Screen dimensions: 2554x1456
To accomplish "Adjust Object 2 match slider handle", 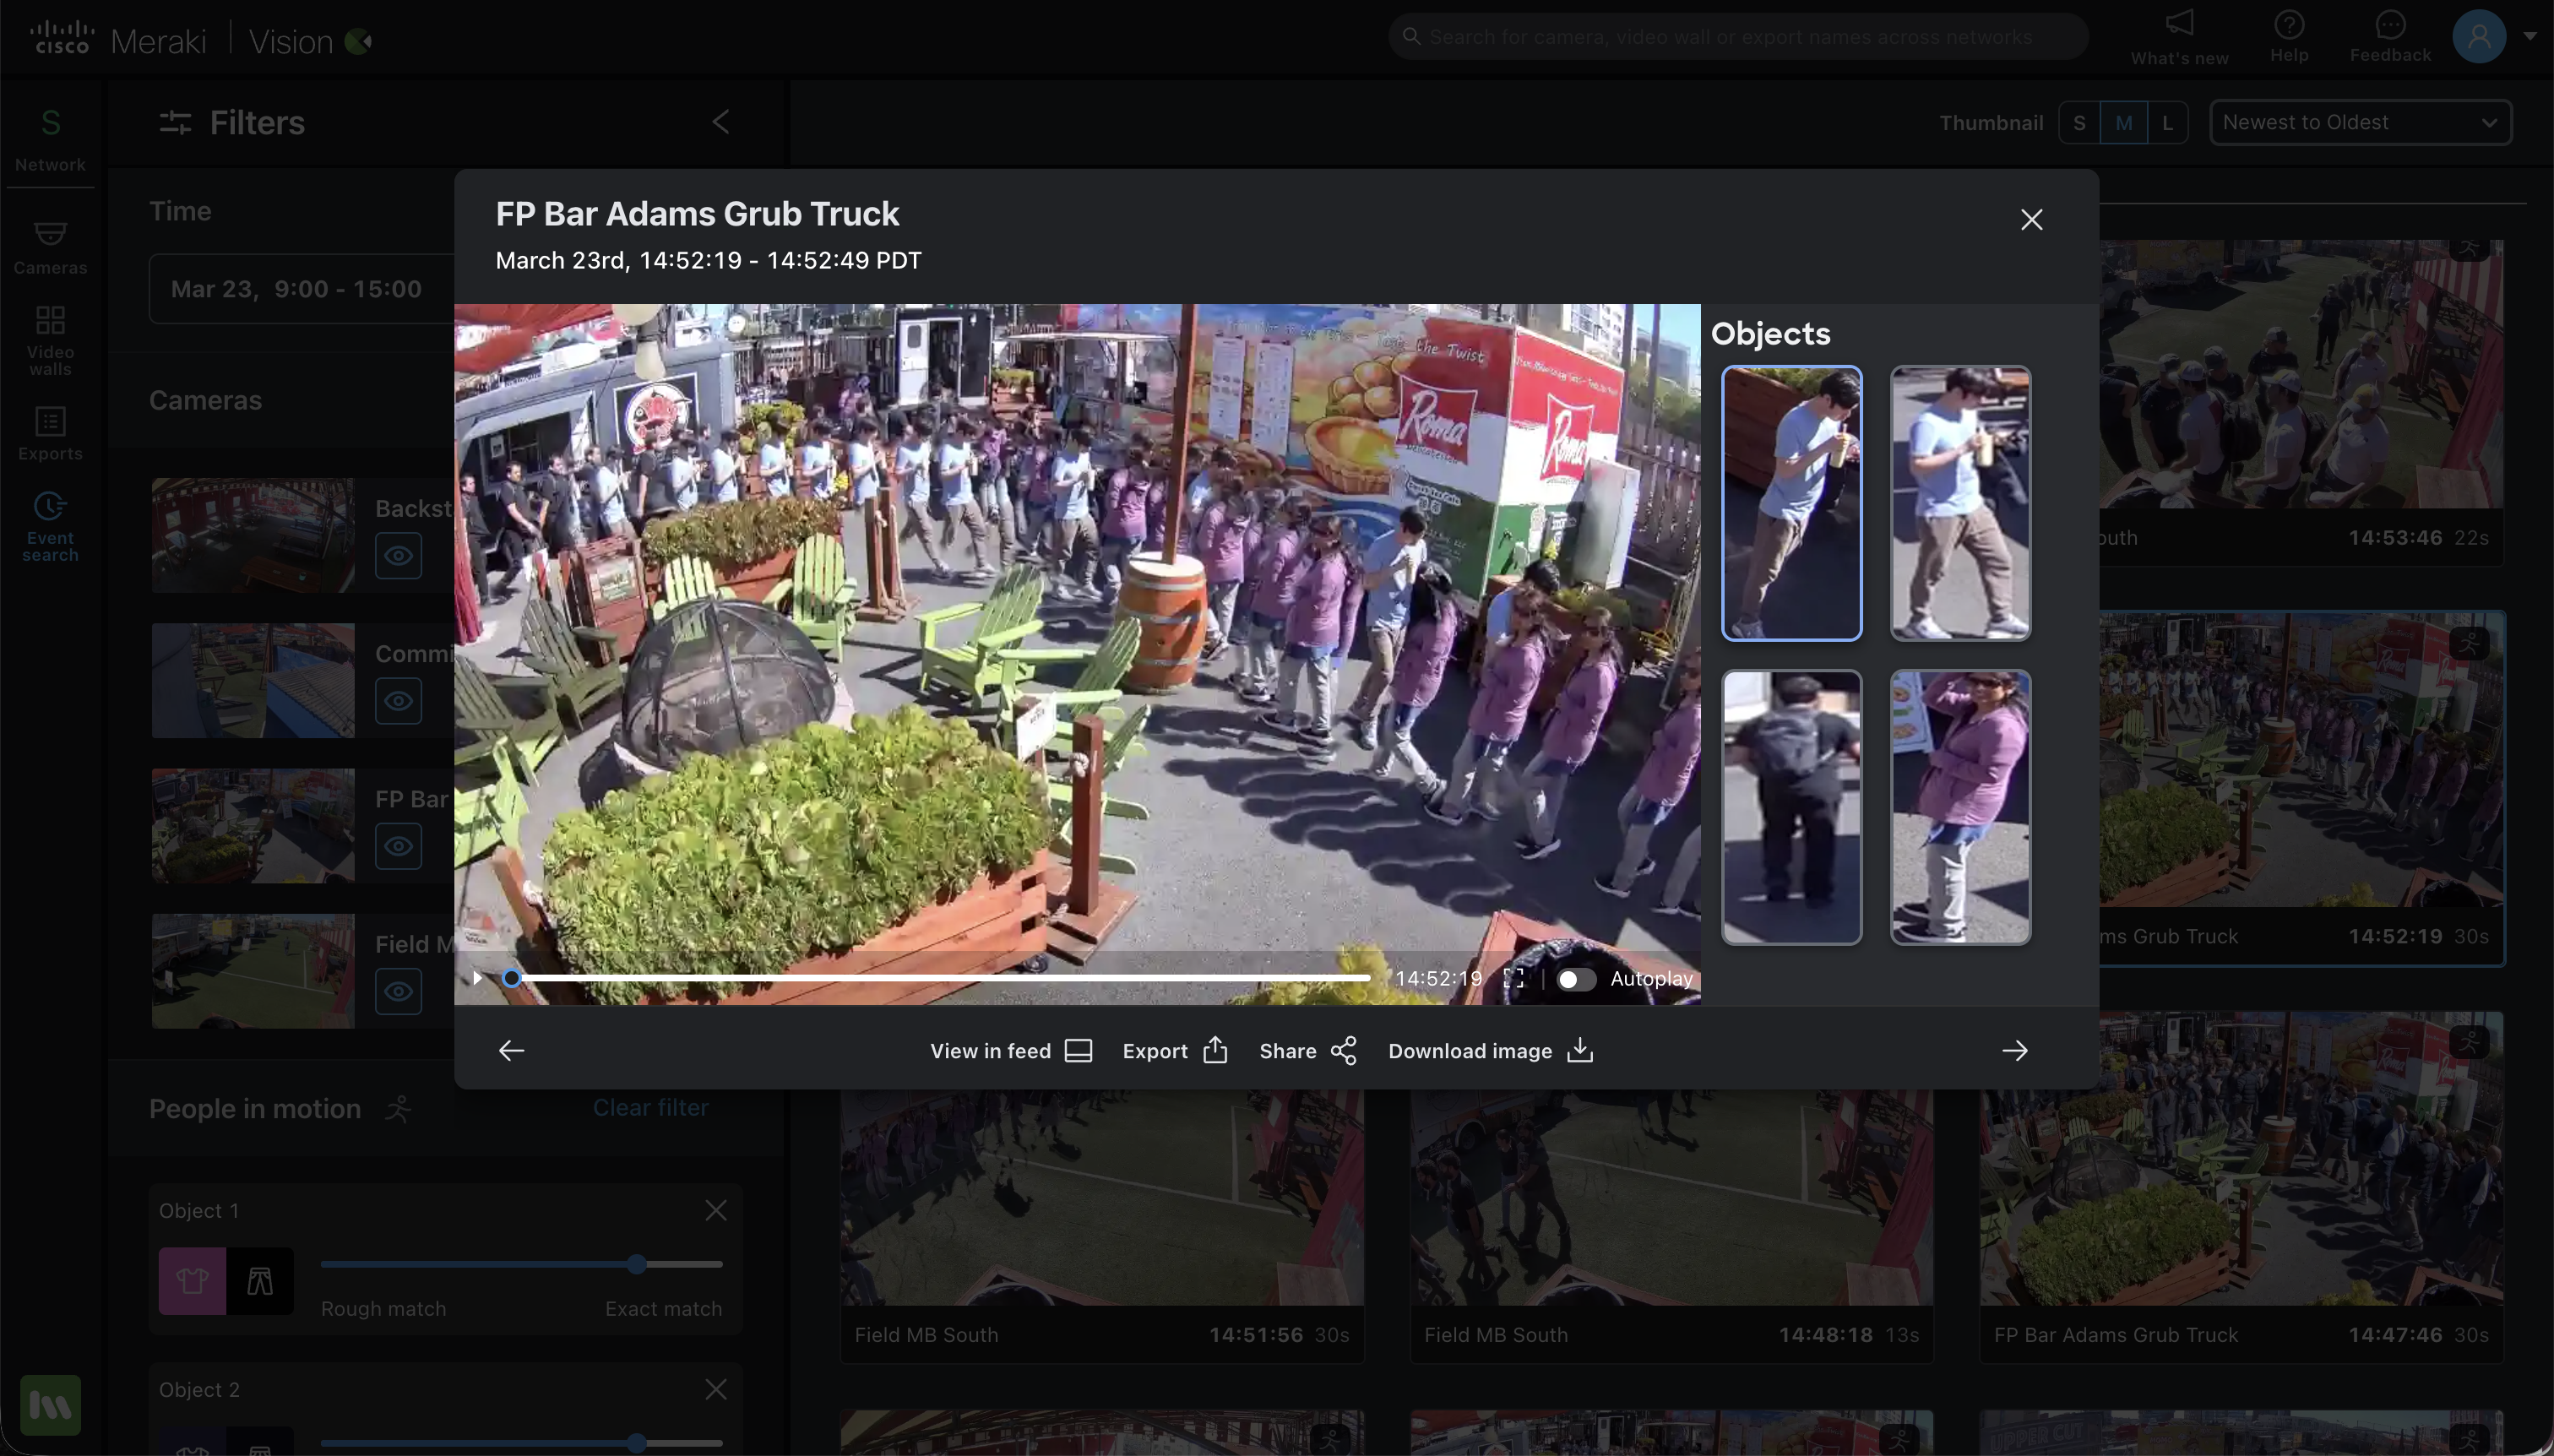I will pyautogui.click(x=637, y=1442).
